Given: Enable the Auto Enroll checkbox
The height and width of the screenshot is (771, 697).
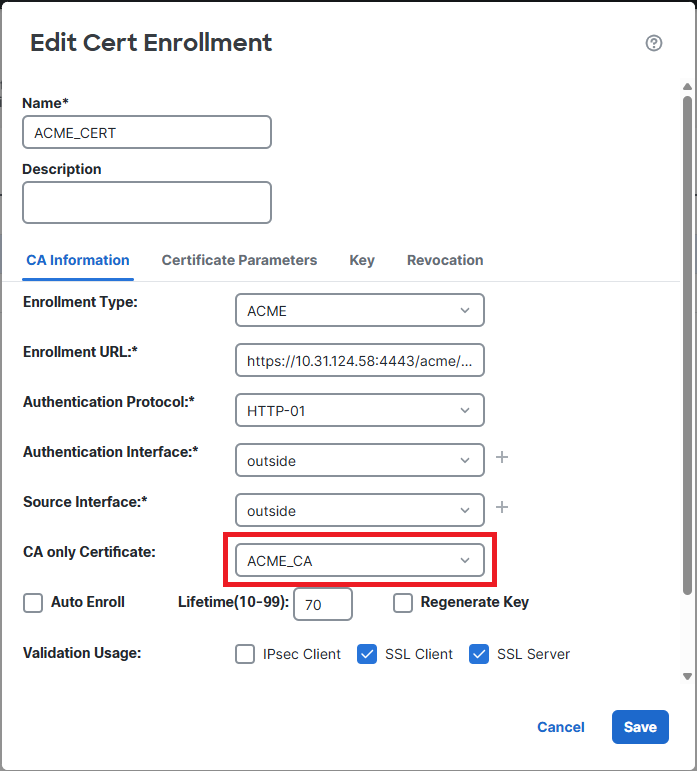Looking at the screenshot, I should point(33,602).
